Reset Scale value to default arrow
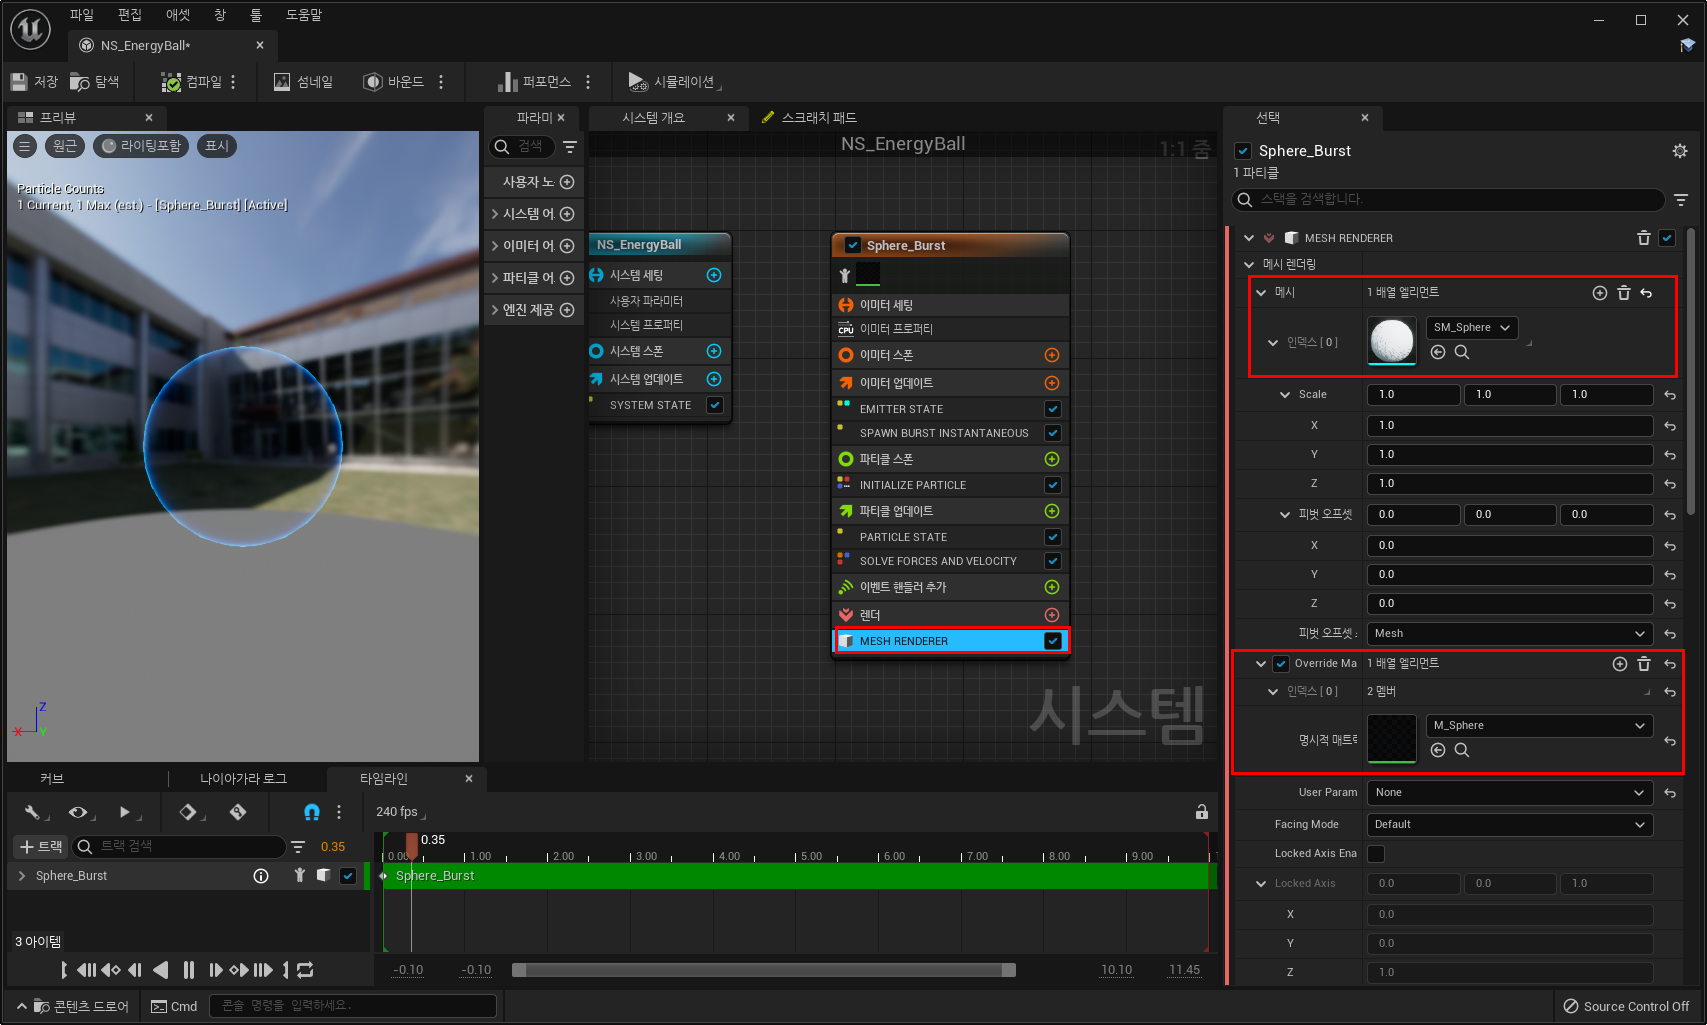This screenshot has height=1025, width=1707. (1670, 396)
